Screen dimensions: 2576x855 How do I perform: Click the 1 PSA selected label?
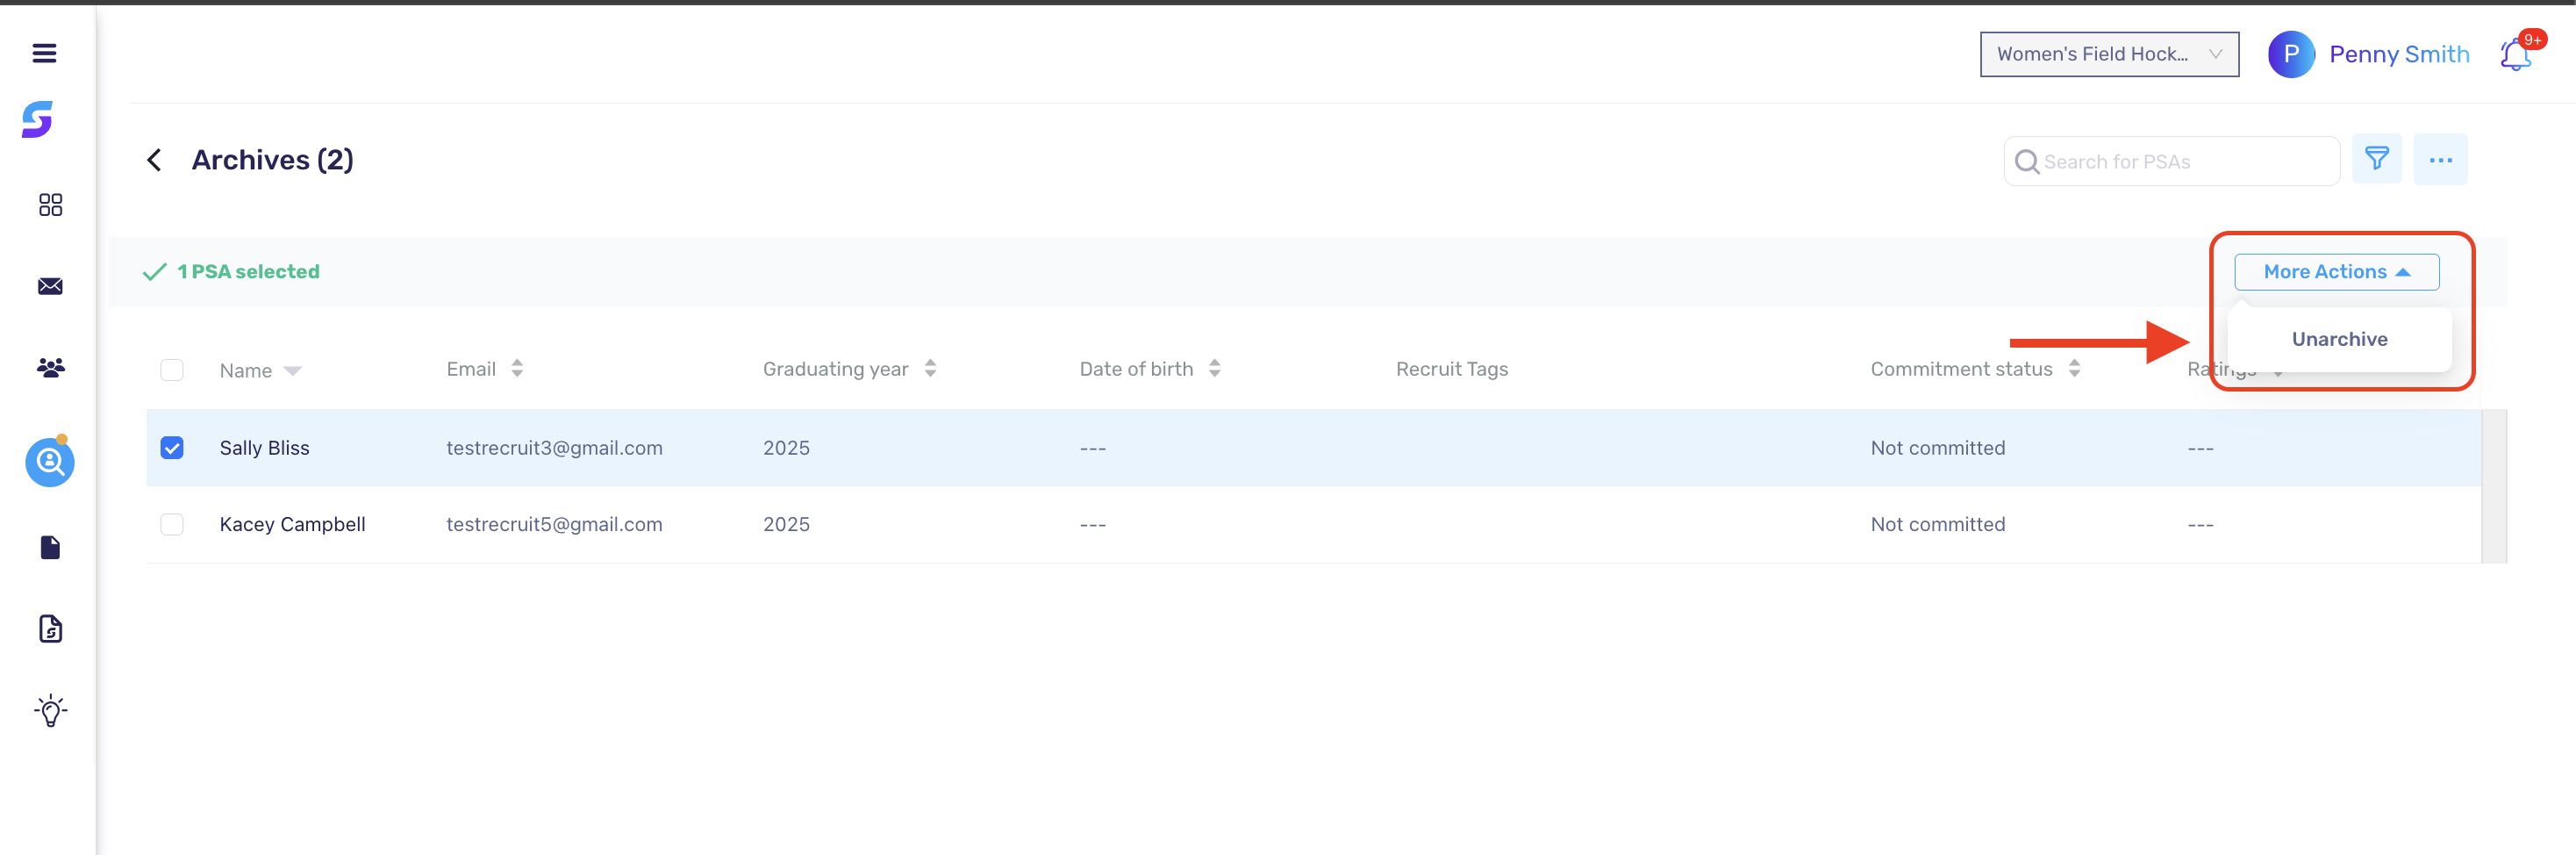(x=248, y=272)
